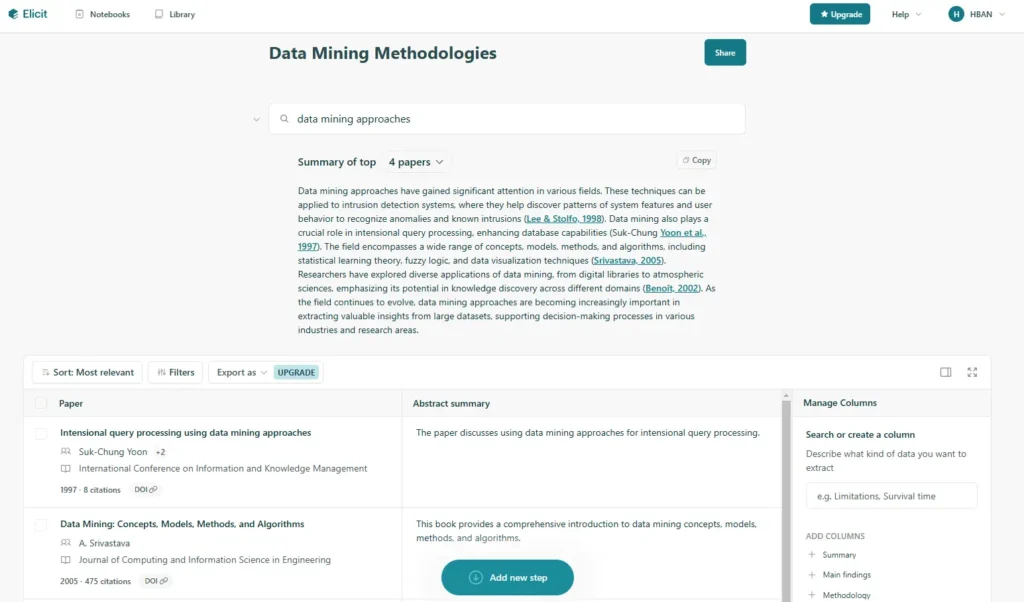Open the Library tab
This screenshot has width=1024, height=602.
tap(174, 14)
